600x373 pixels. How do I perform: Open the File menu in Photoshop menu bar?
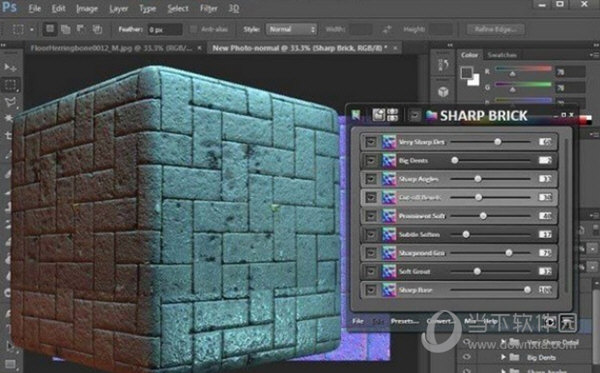pyautogui.click(x=34, y=8)
